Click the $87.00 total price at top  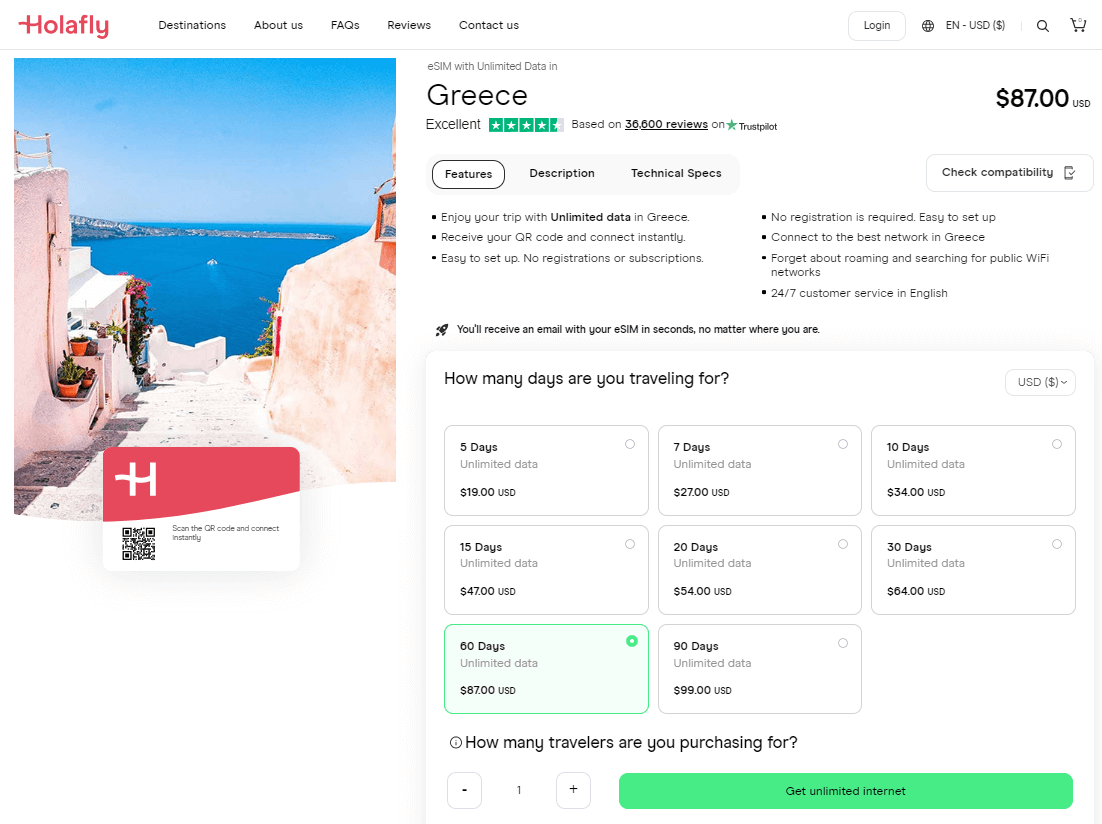tap(1043, 98)
